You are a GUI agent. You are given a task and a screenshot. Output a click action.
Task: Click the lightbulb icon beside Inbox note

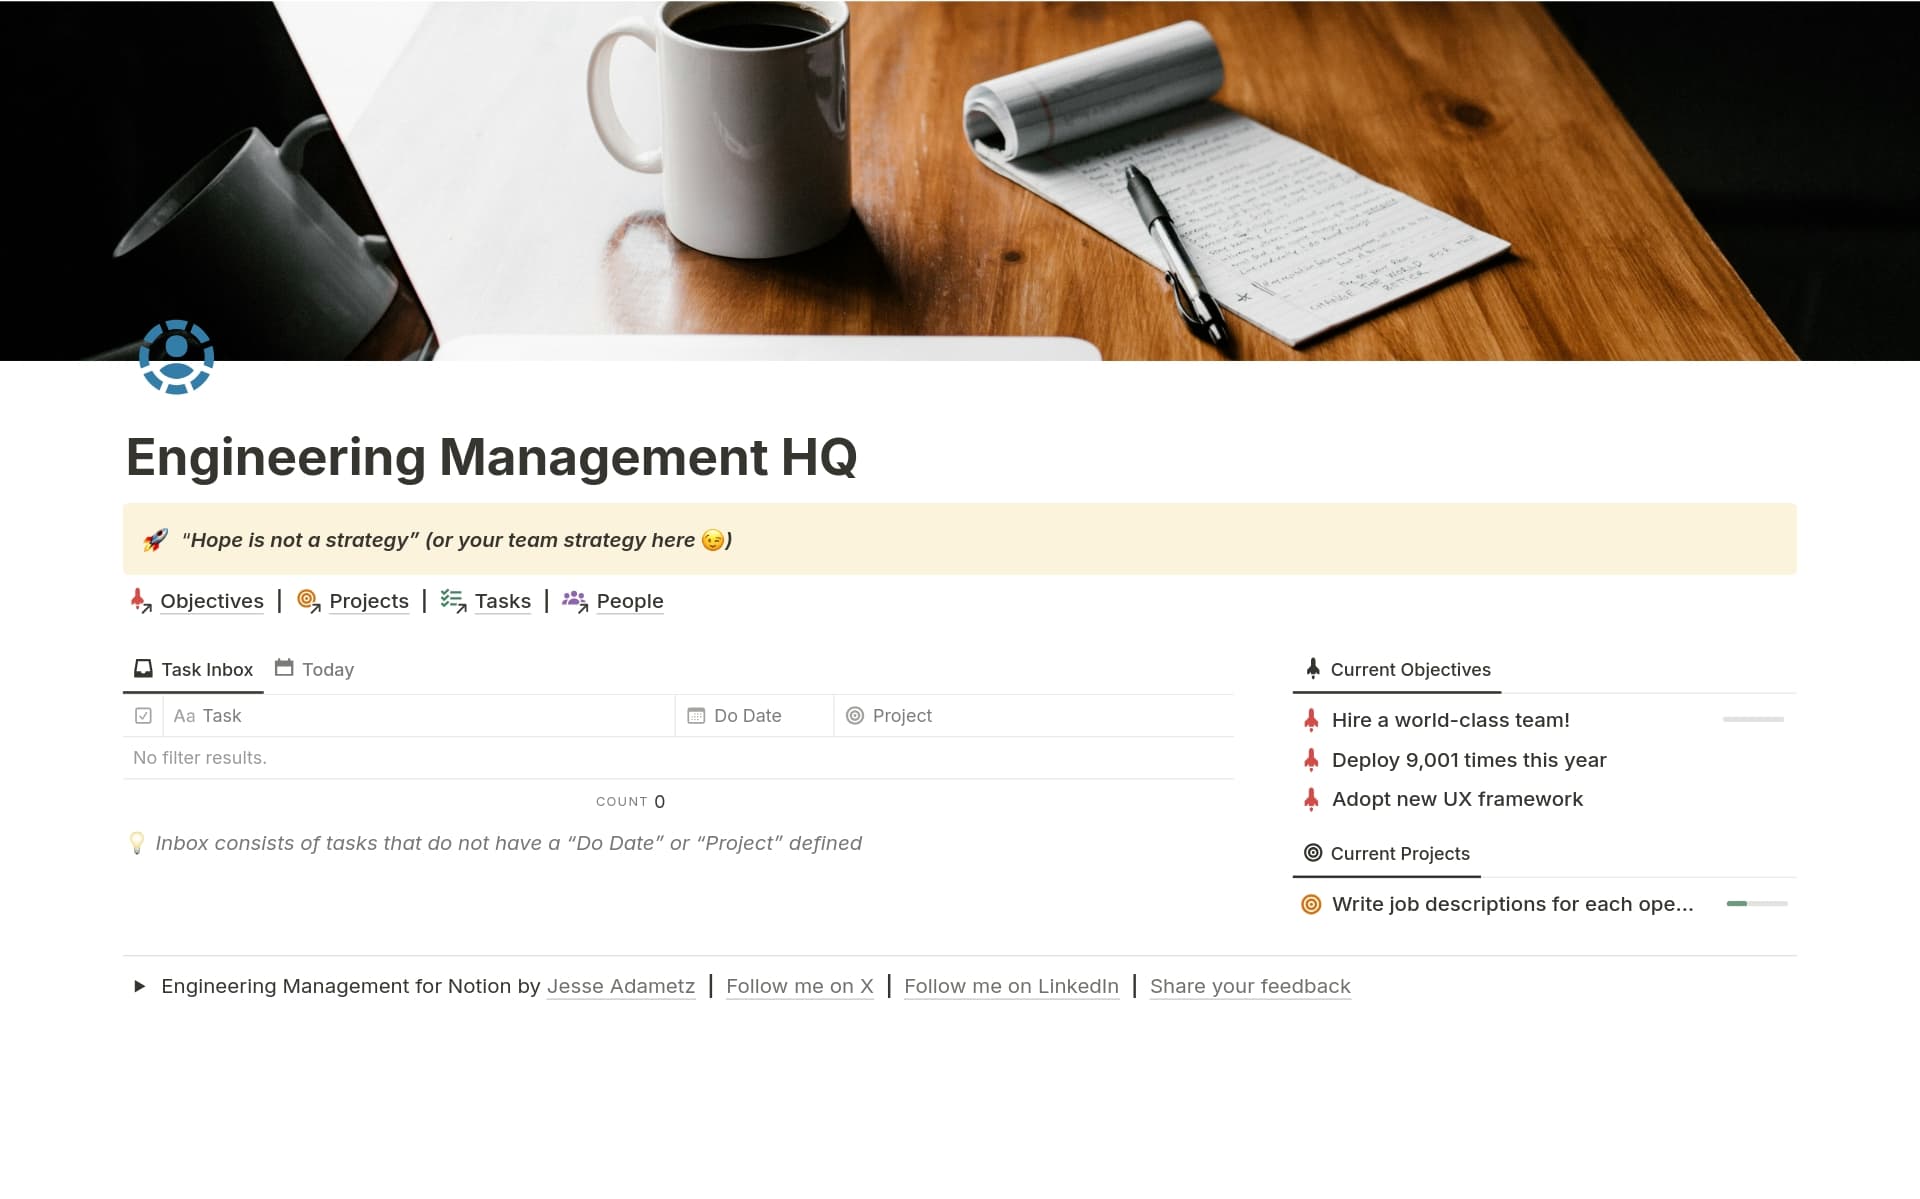[137, 843]
